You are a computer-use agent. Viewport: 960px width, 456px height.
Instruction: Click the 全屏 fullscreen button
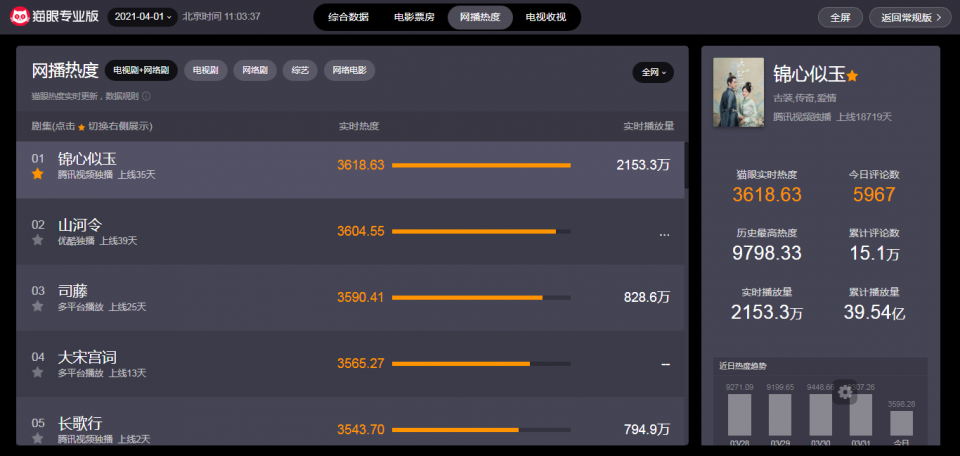click(x=841, y=17)
